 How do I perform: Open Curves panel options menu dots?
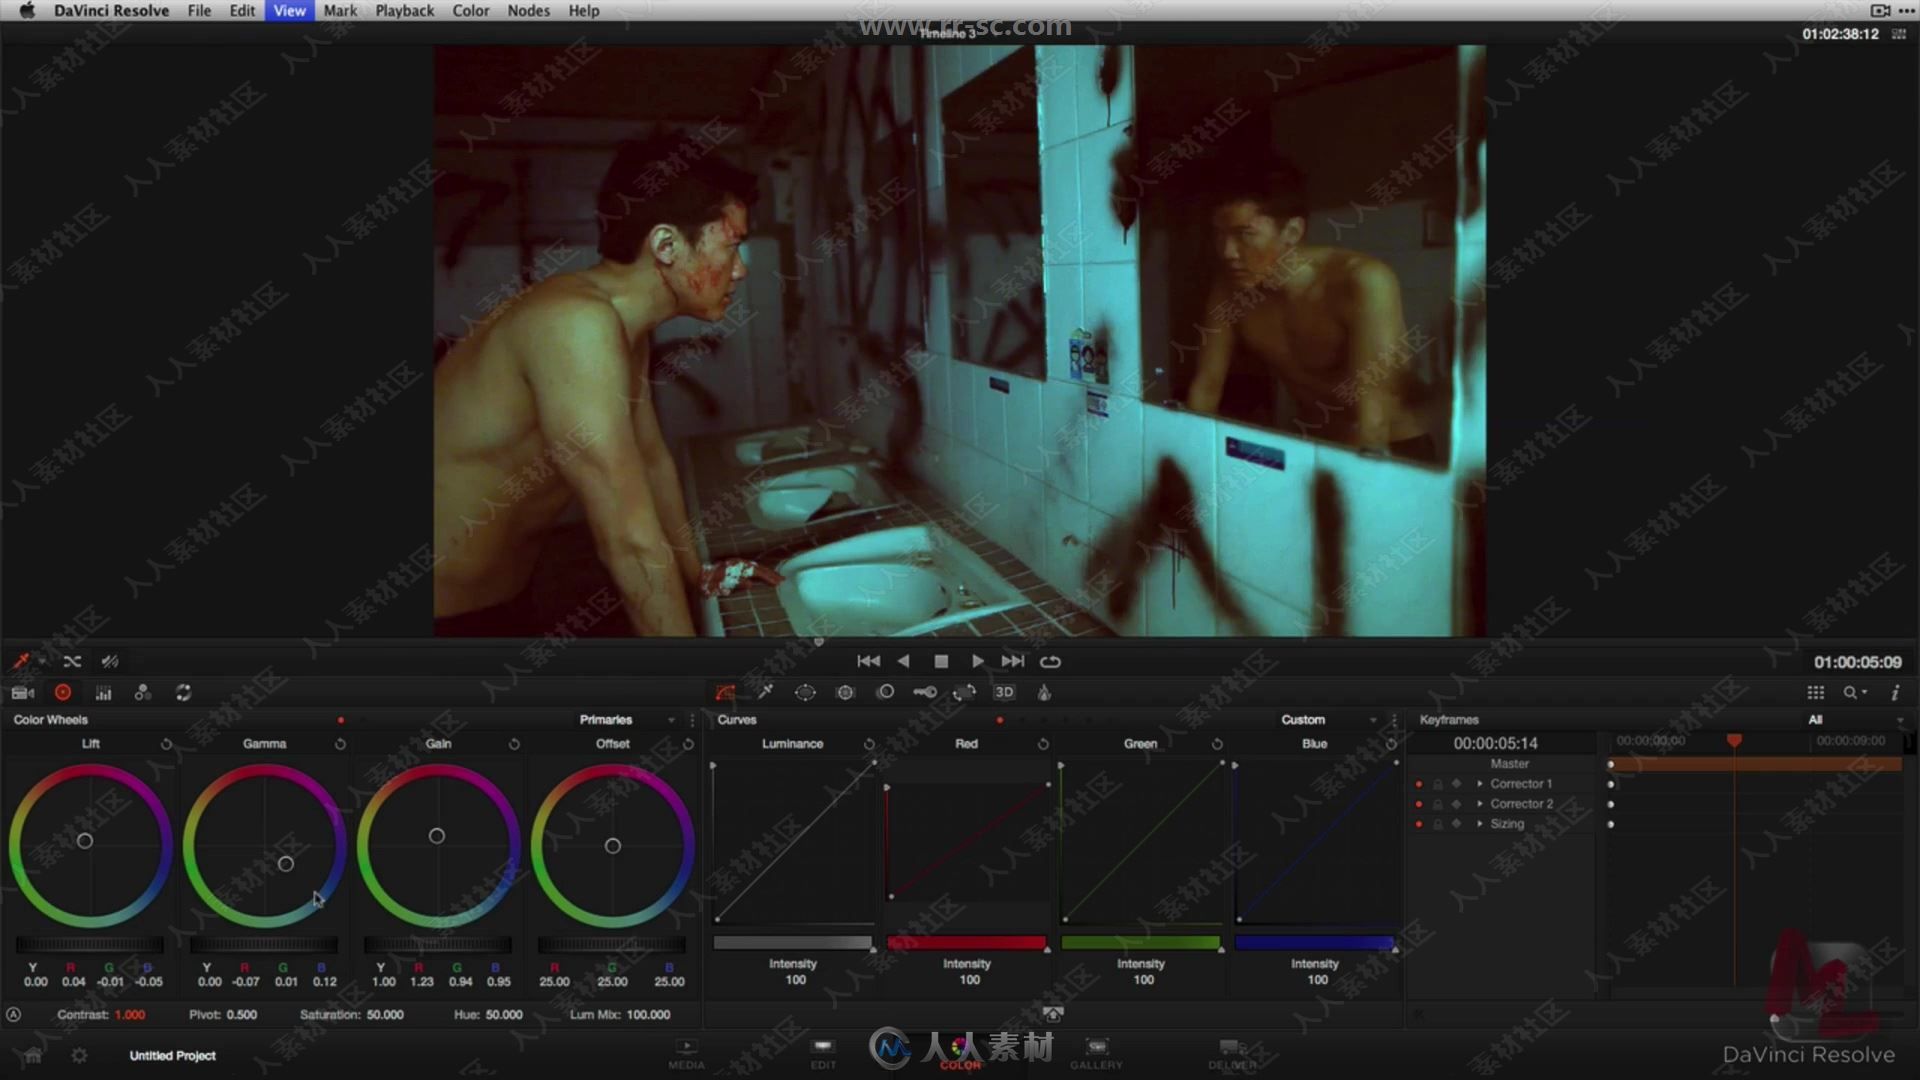(1394, 720)
